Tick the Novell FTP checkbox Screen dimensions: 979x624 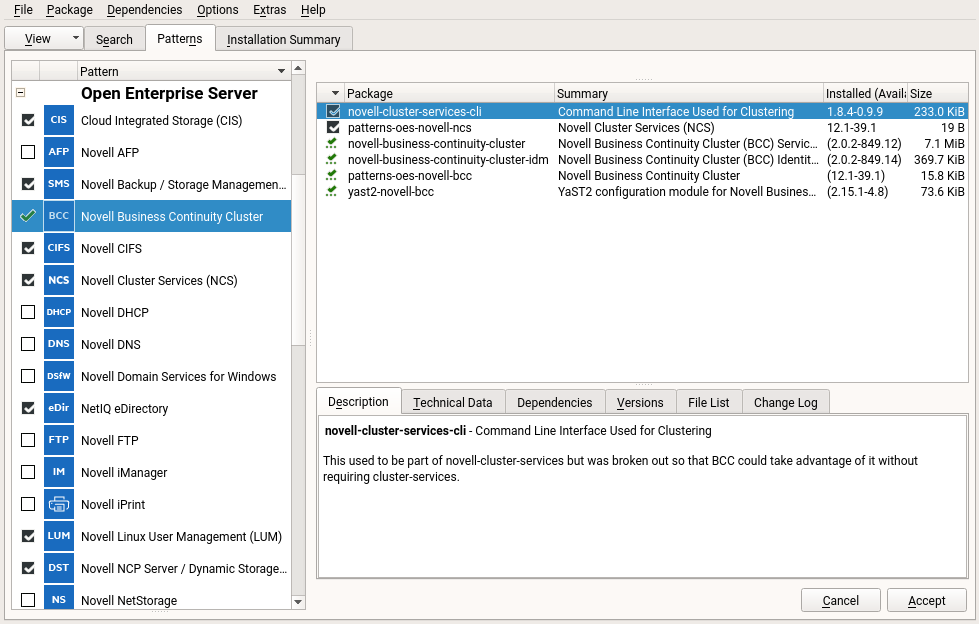28,441
